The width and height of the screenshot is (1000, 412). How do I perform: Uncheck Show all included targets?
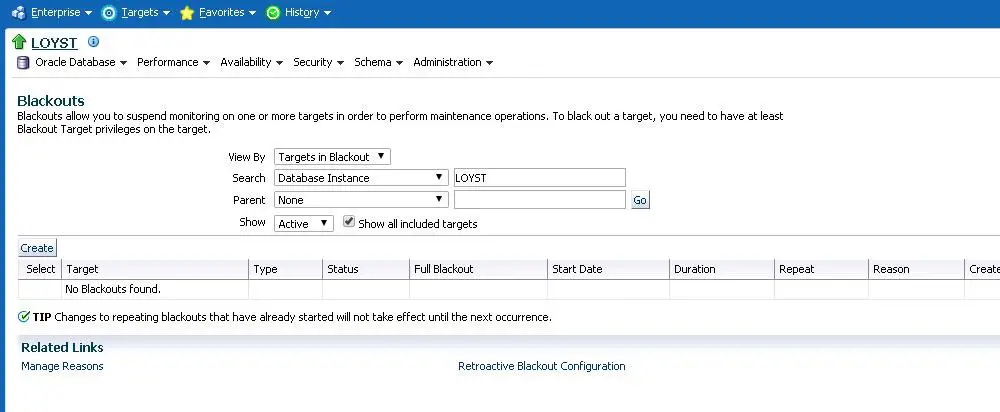tap(349, 222)
